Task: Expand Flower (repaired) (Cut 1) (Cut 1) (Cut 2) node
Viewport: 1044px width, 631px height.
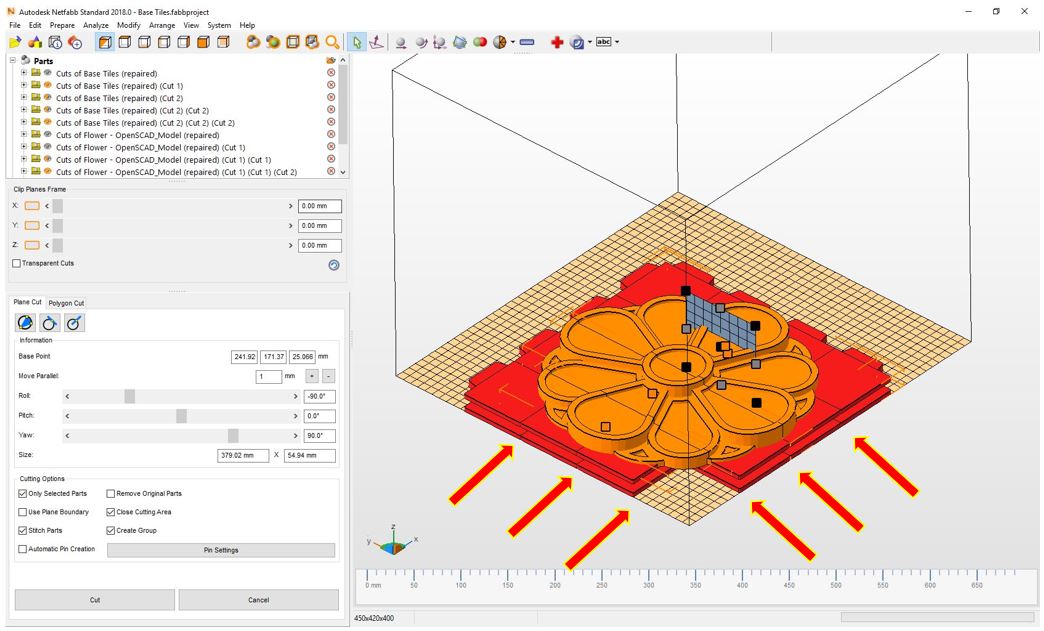Action: coord(24,172)
